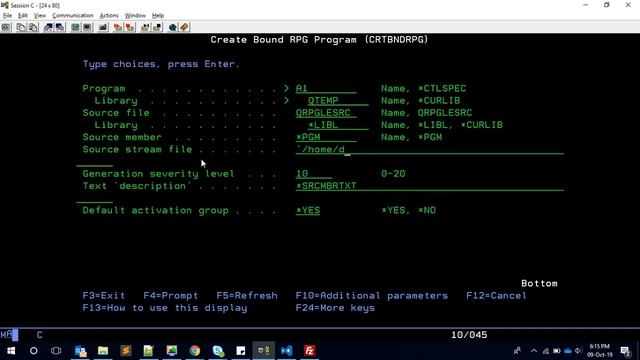Image resolution: width=640 pixels, height=360 pixels.
Task: Open the Windows Start menu
Action: (11, 351)
